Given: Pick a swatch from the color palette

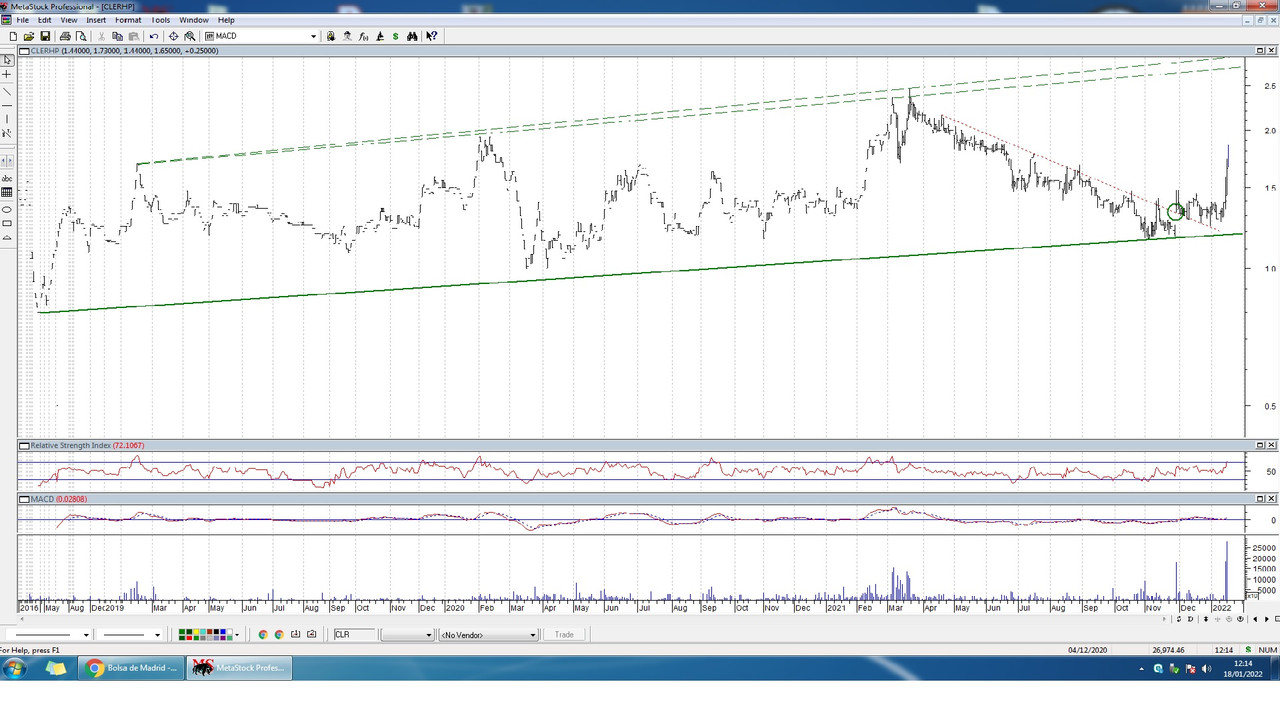Looking at the screenshot, I should point(204,634).
